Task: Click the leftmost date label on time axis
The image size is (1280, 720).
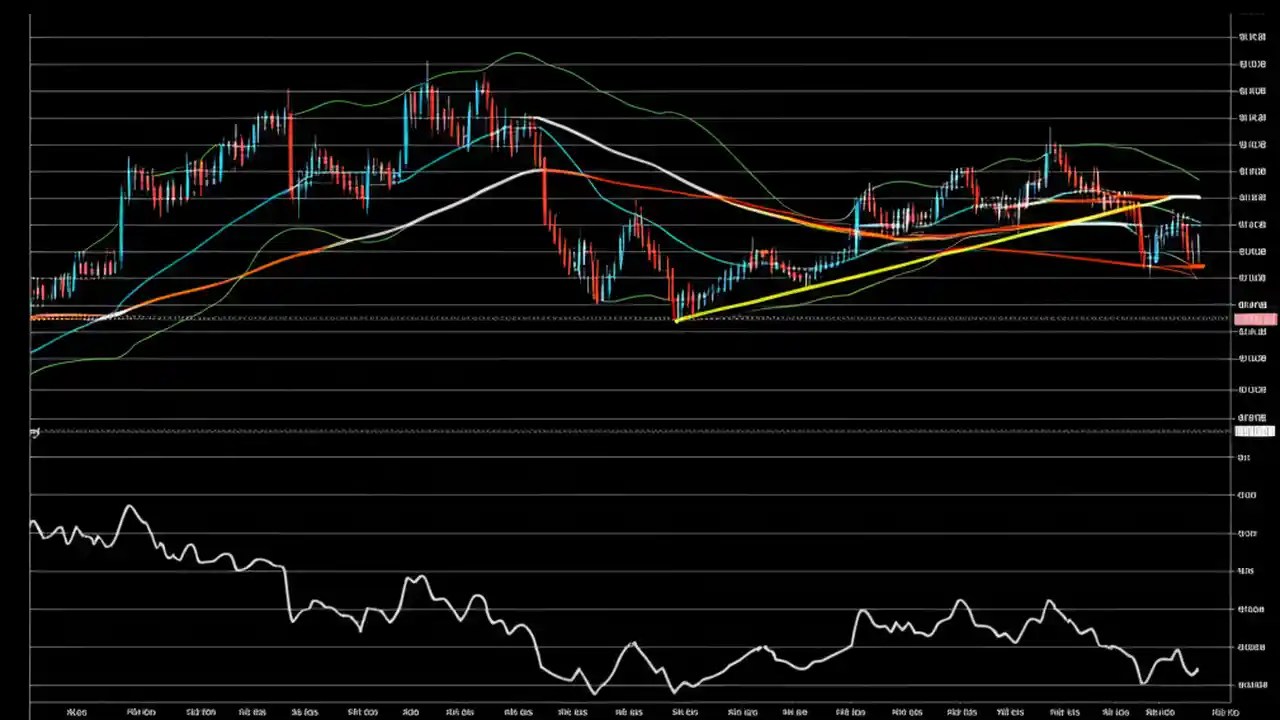Action: pyautogui.click(x=76, y=712)
